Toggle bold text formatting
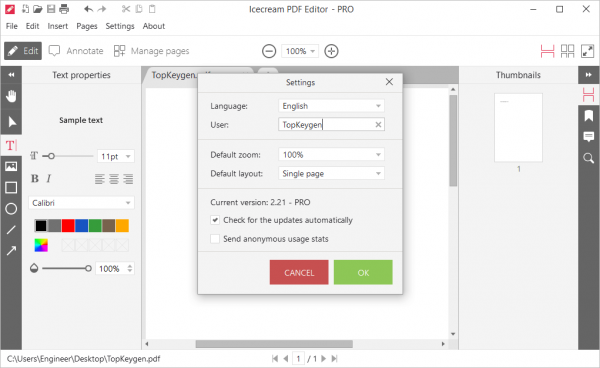 [x=35, y=179]
